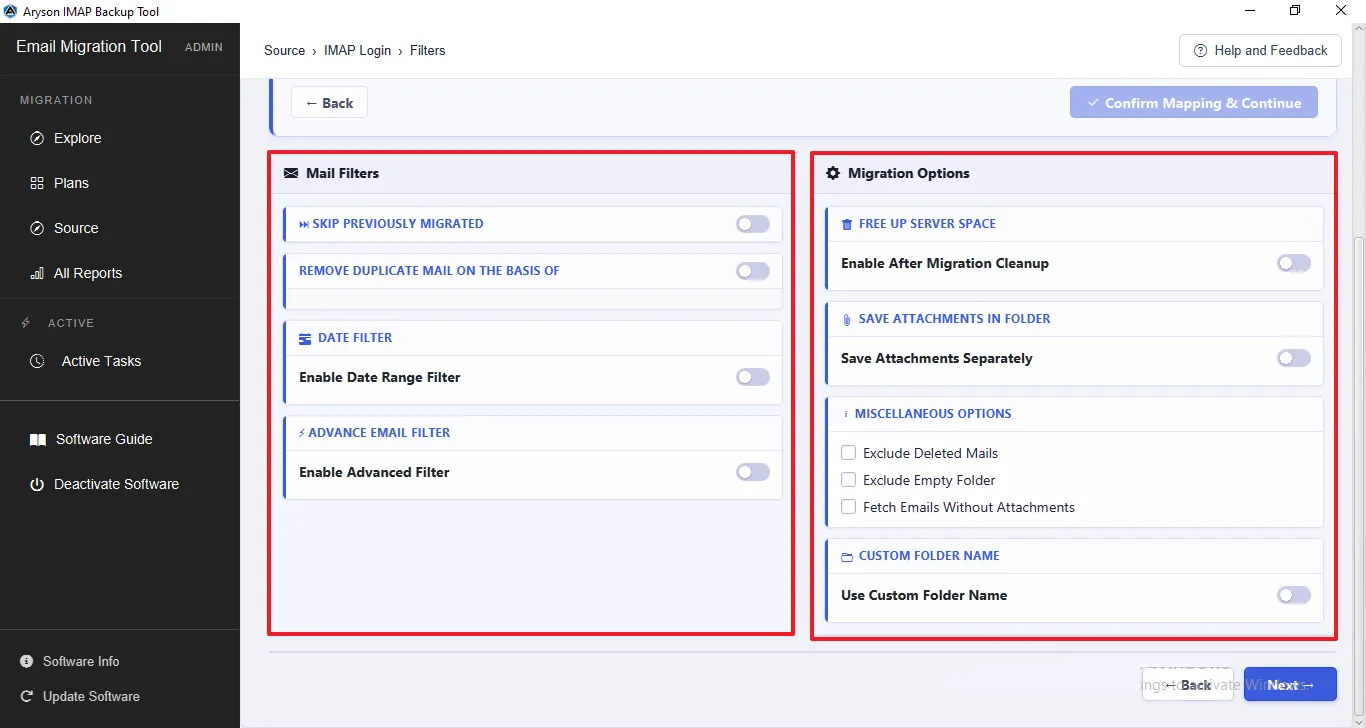Viewport: 1366px width, 728px height.
Task: Click the Explore compass icon in sidebar
Action: tap(37, 138)
